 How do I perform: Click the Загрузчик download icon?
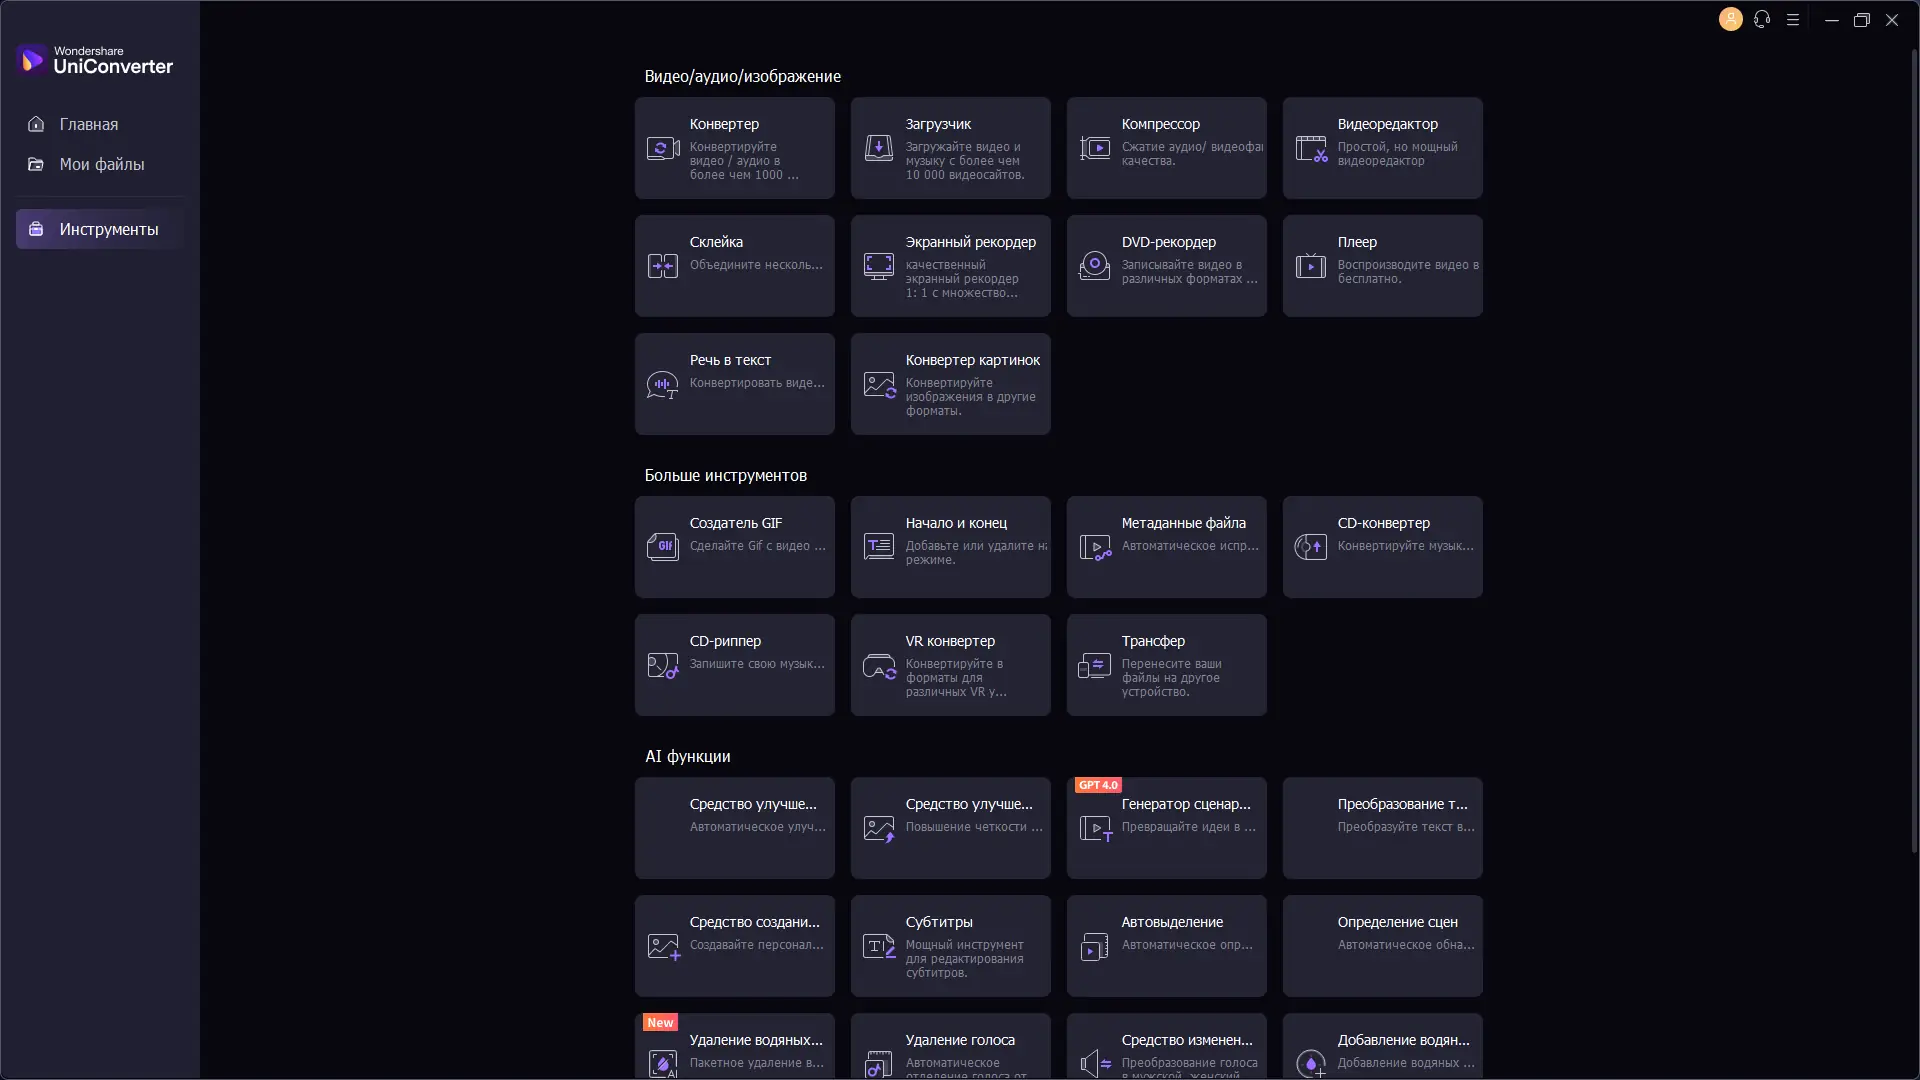(878, 149)
